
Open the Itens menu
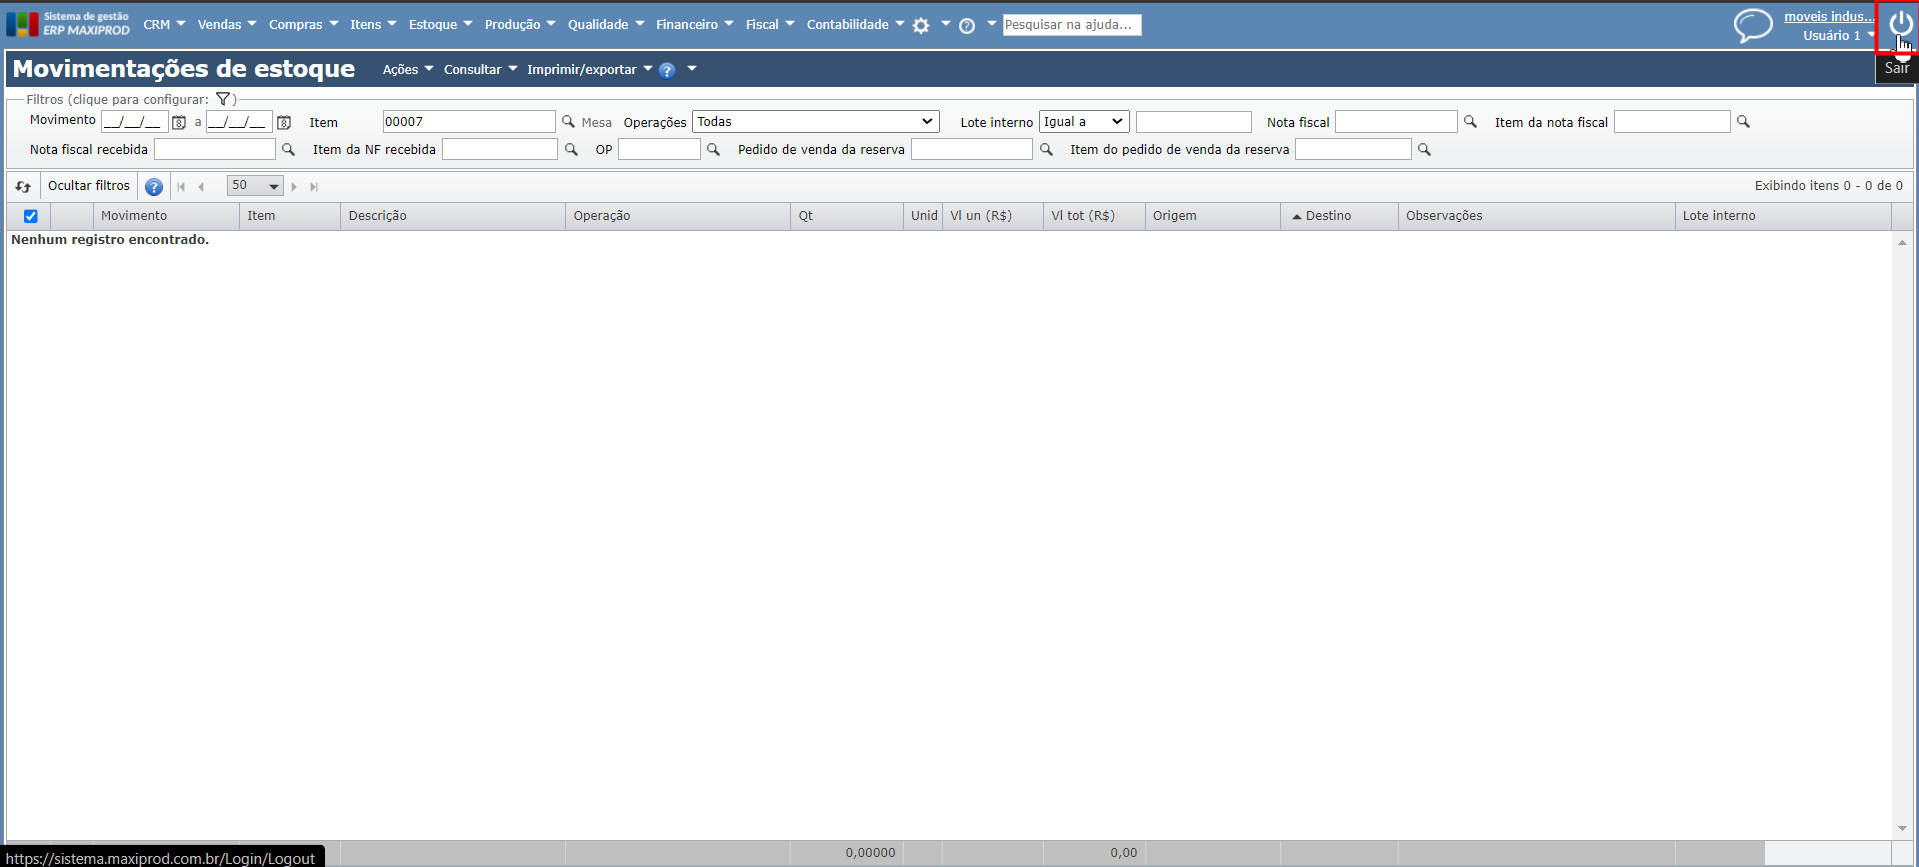coord(373,24)
